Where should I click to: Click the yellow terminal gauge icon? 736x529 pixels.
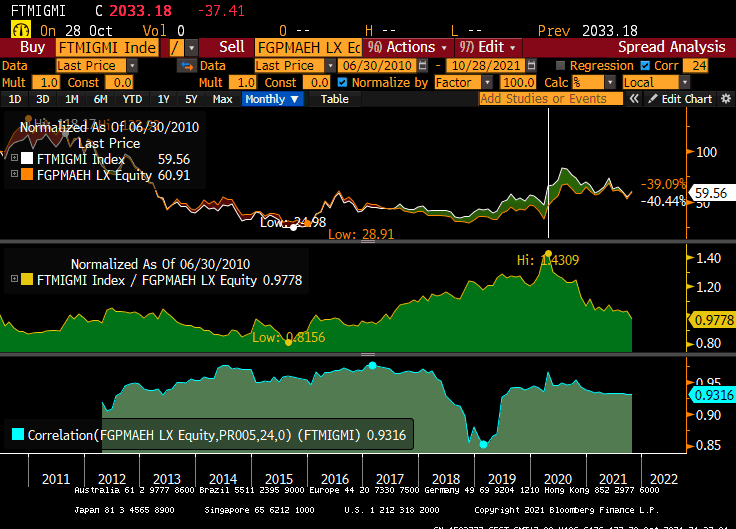pyautogui.click(x=21, y=30)
